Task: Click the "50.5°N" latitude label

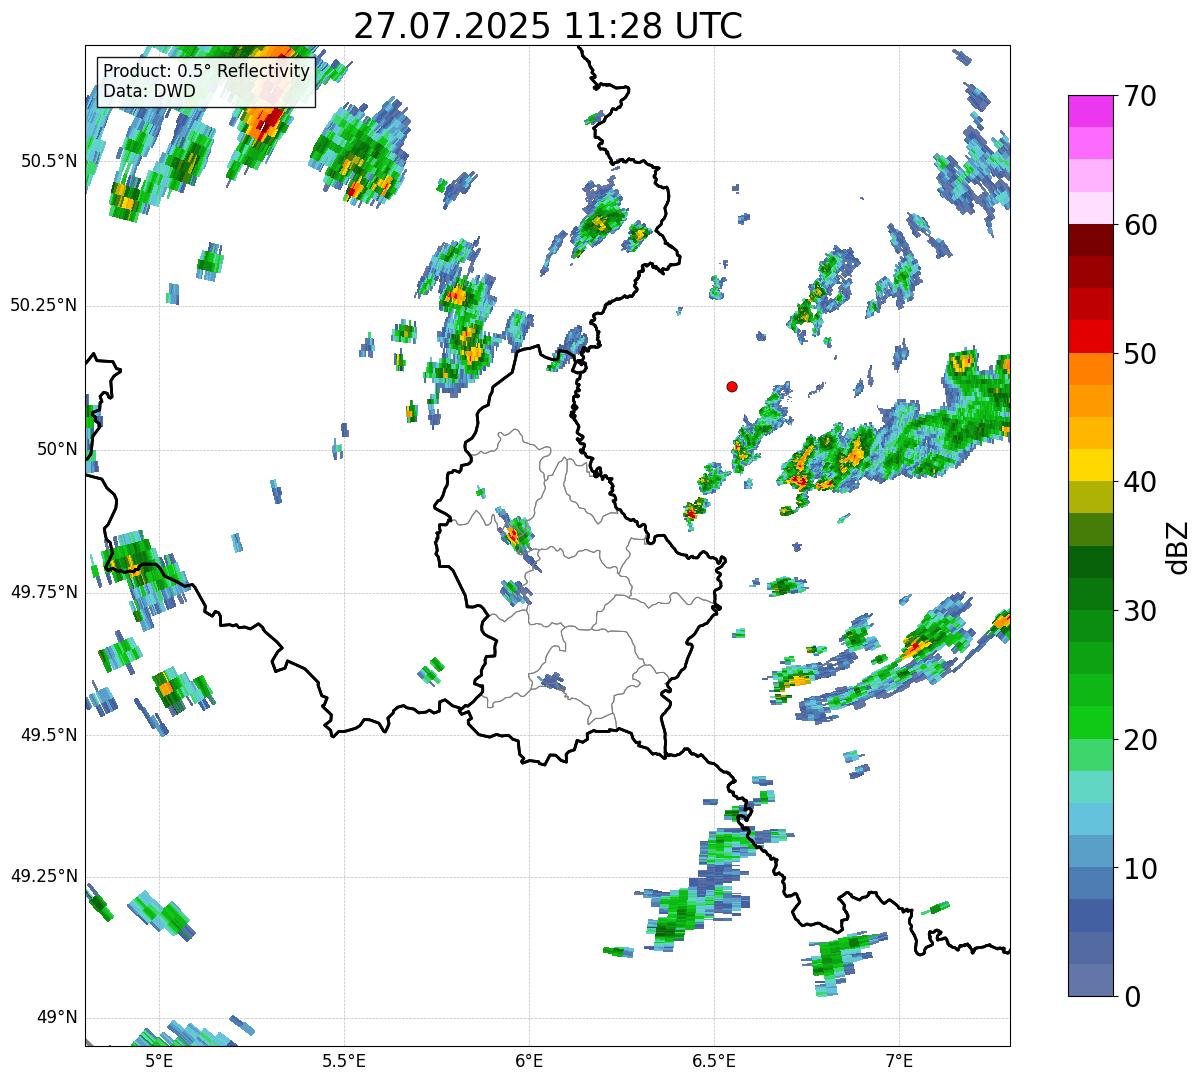Action: pyautogui.click(x=48, y=161)
